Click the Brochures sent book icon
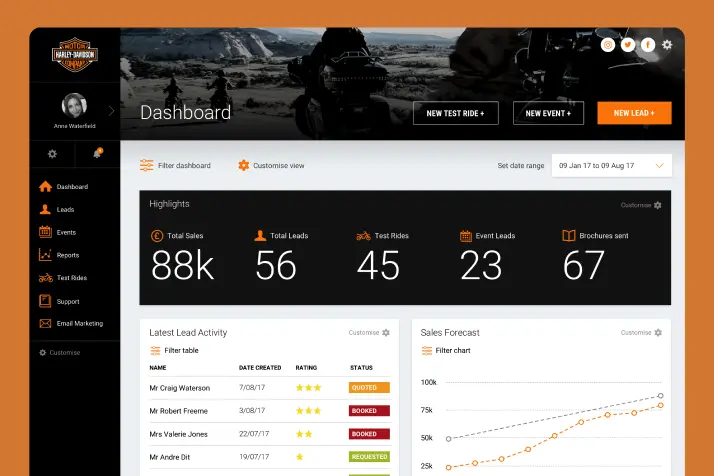The width and height of the screenshot is (714, 476). (569, 235)
